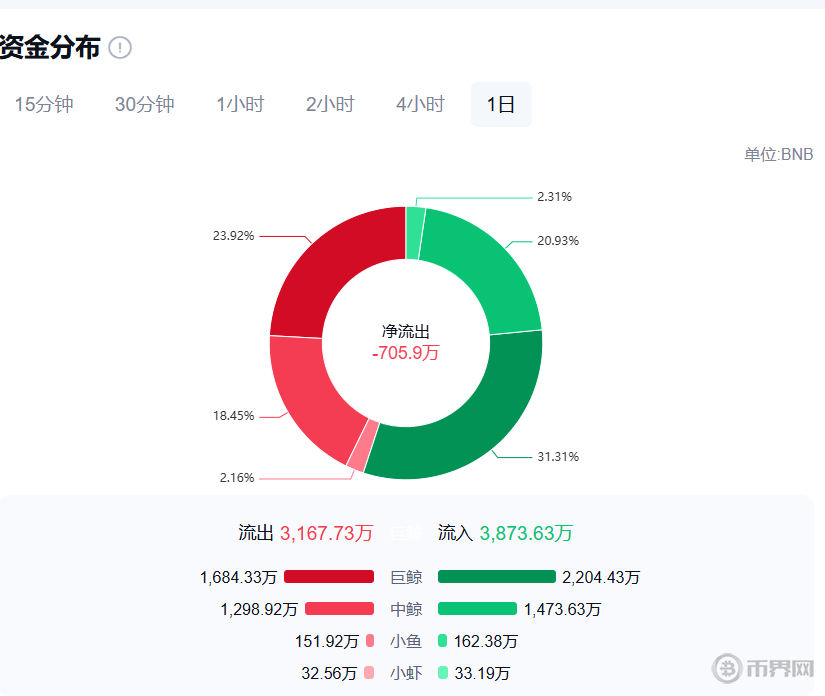Click the 小鱼 inflow green swatch

pos(442,641)
